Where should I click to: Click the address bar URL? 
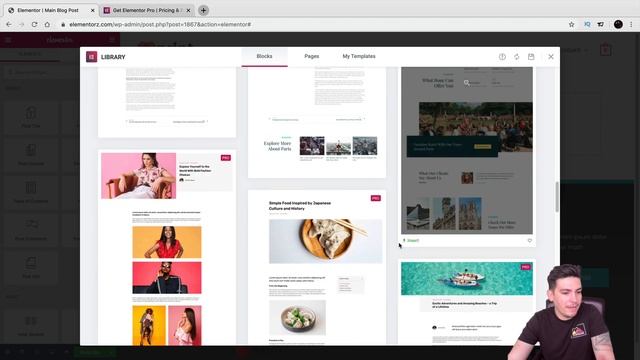pos(160,24)
